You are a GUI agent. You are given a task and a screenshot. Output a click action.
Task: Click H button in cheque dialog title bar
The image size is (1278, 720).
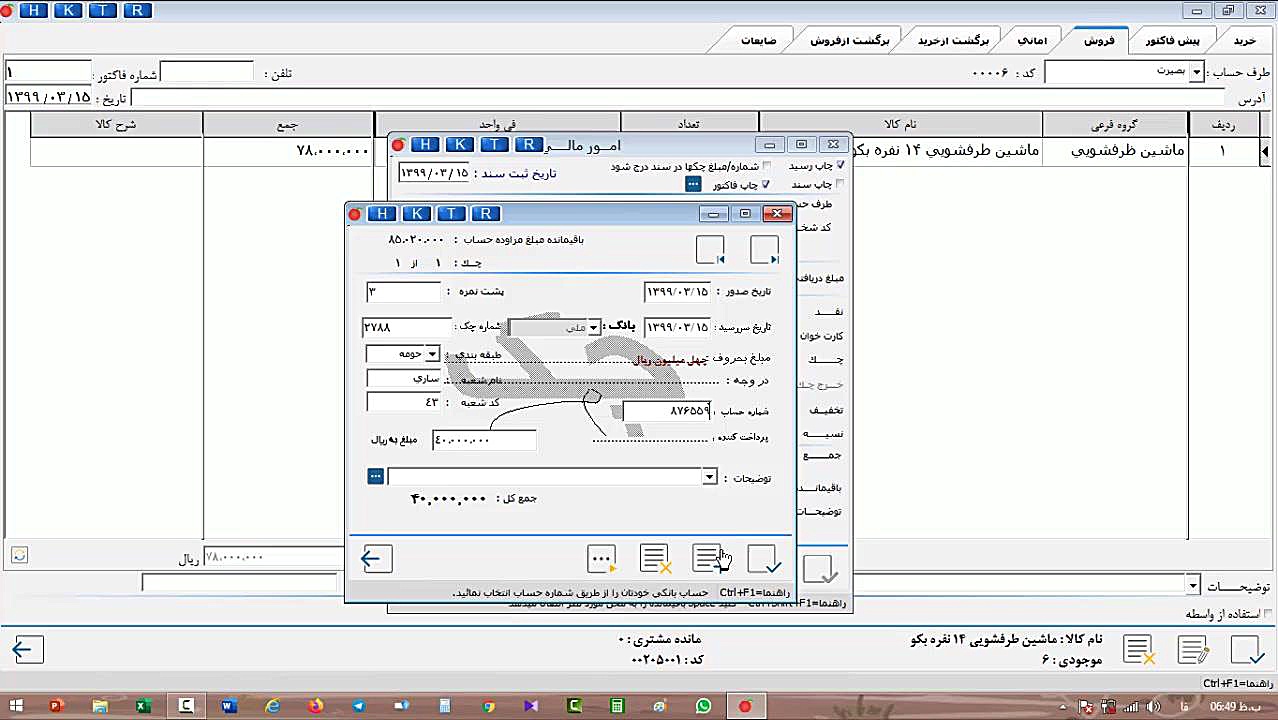381,214
